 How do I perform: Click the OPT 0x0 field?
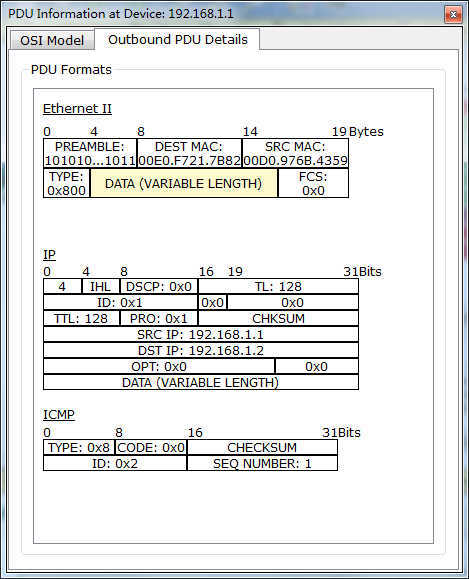coord(159,366)
